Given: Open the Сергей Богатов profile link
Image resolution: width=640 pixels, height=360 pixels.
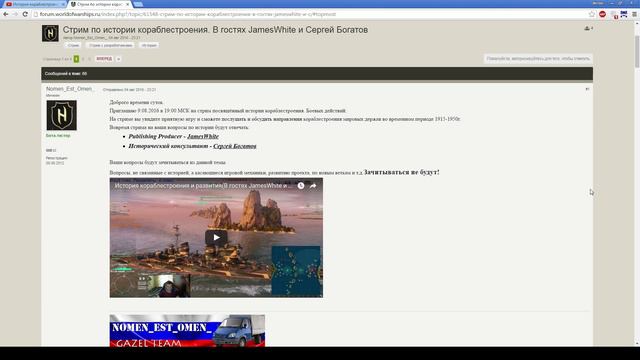Looking at the screenshot, I should (235, 146).
